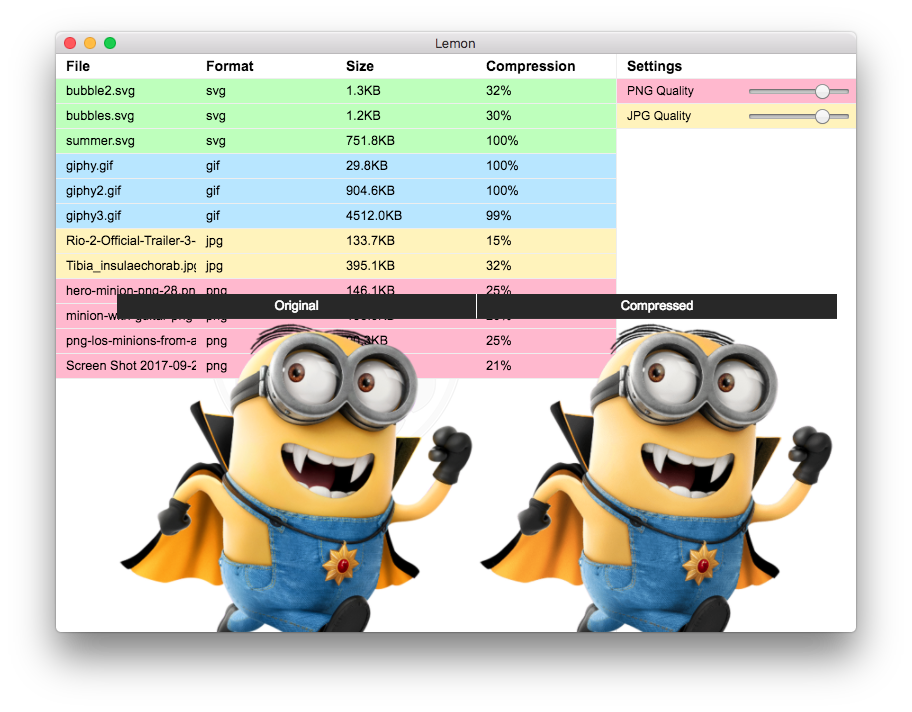Click the Settings panel heading
The width and height of the screenshot is (912, 712).
point(654,66)
